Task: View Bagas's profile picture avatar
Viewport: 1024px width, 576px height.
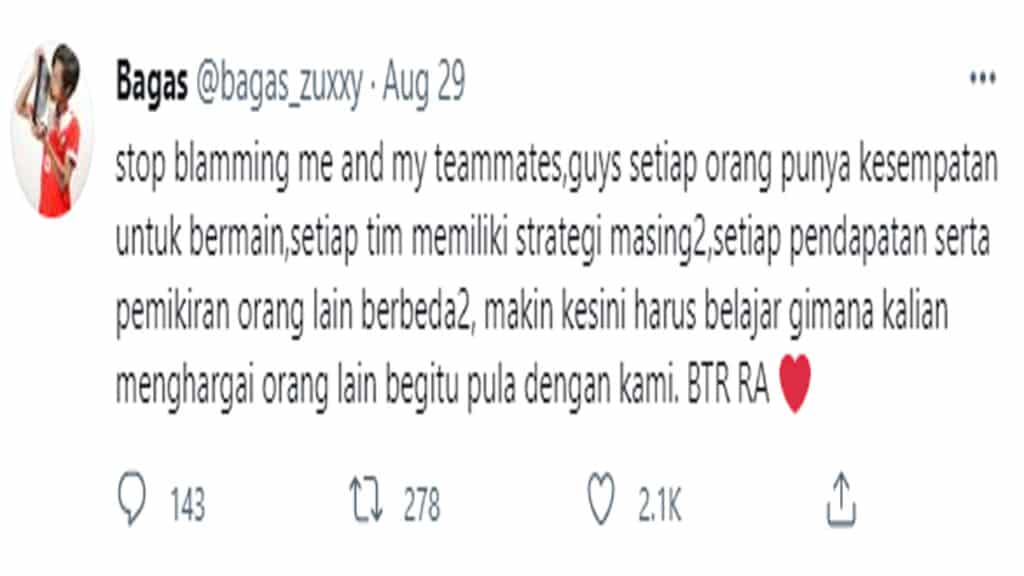Action: coord(53,129)
